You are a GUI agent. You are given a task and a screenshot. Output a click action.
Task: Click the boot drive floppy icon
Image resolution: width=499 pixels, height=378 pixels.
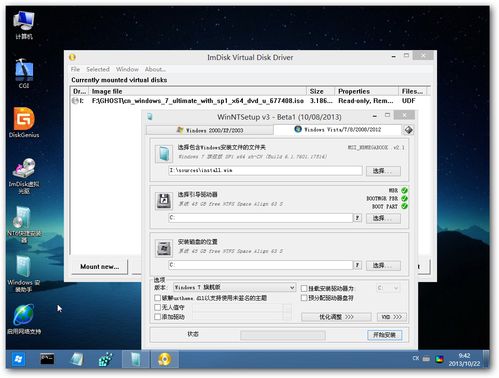164,200
